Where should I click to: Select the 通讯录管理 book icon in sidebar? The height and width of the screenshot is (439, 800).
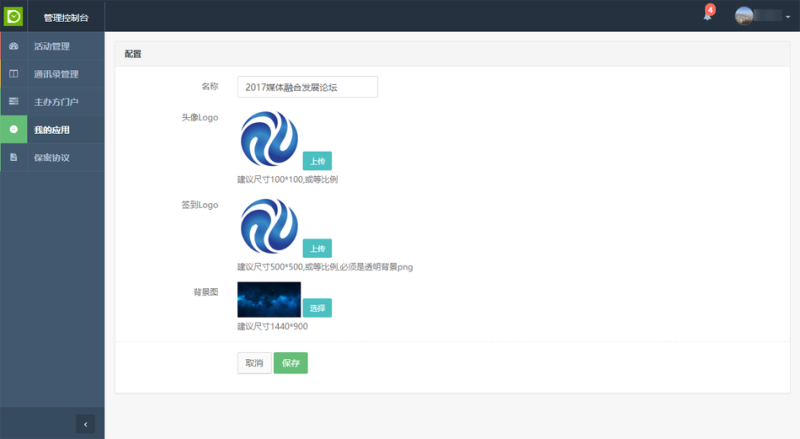pos(13,74)
